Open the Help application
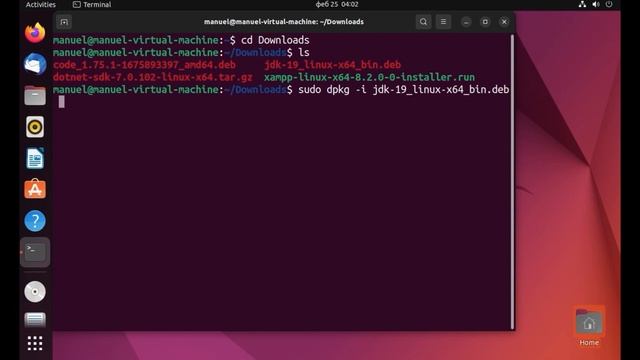This screenshot has width=640, height=360. pyautogui.click(x=35, y=221)
